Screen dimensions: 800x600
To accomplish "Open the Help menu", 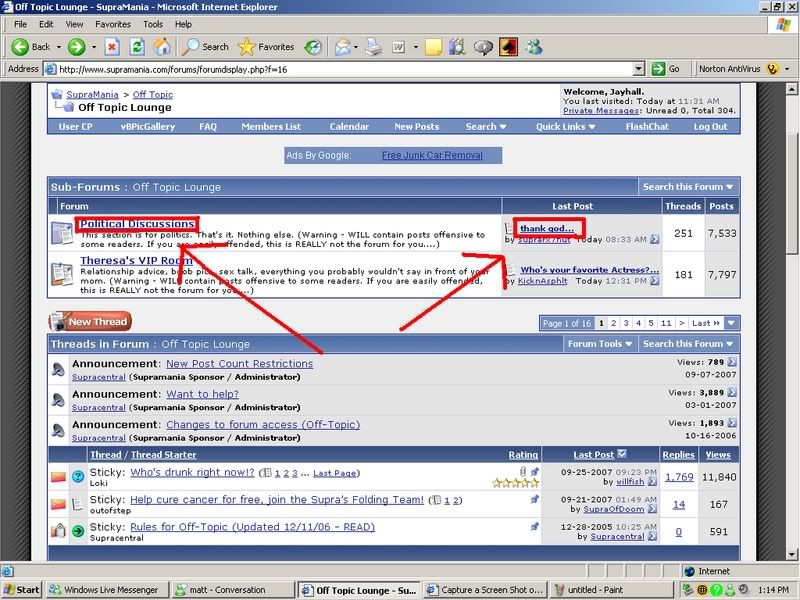I will (183, 24).
